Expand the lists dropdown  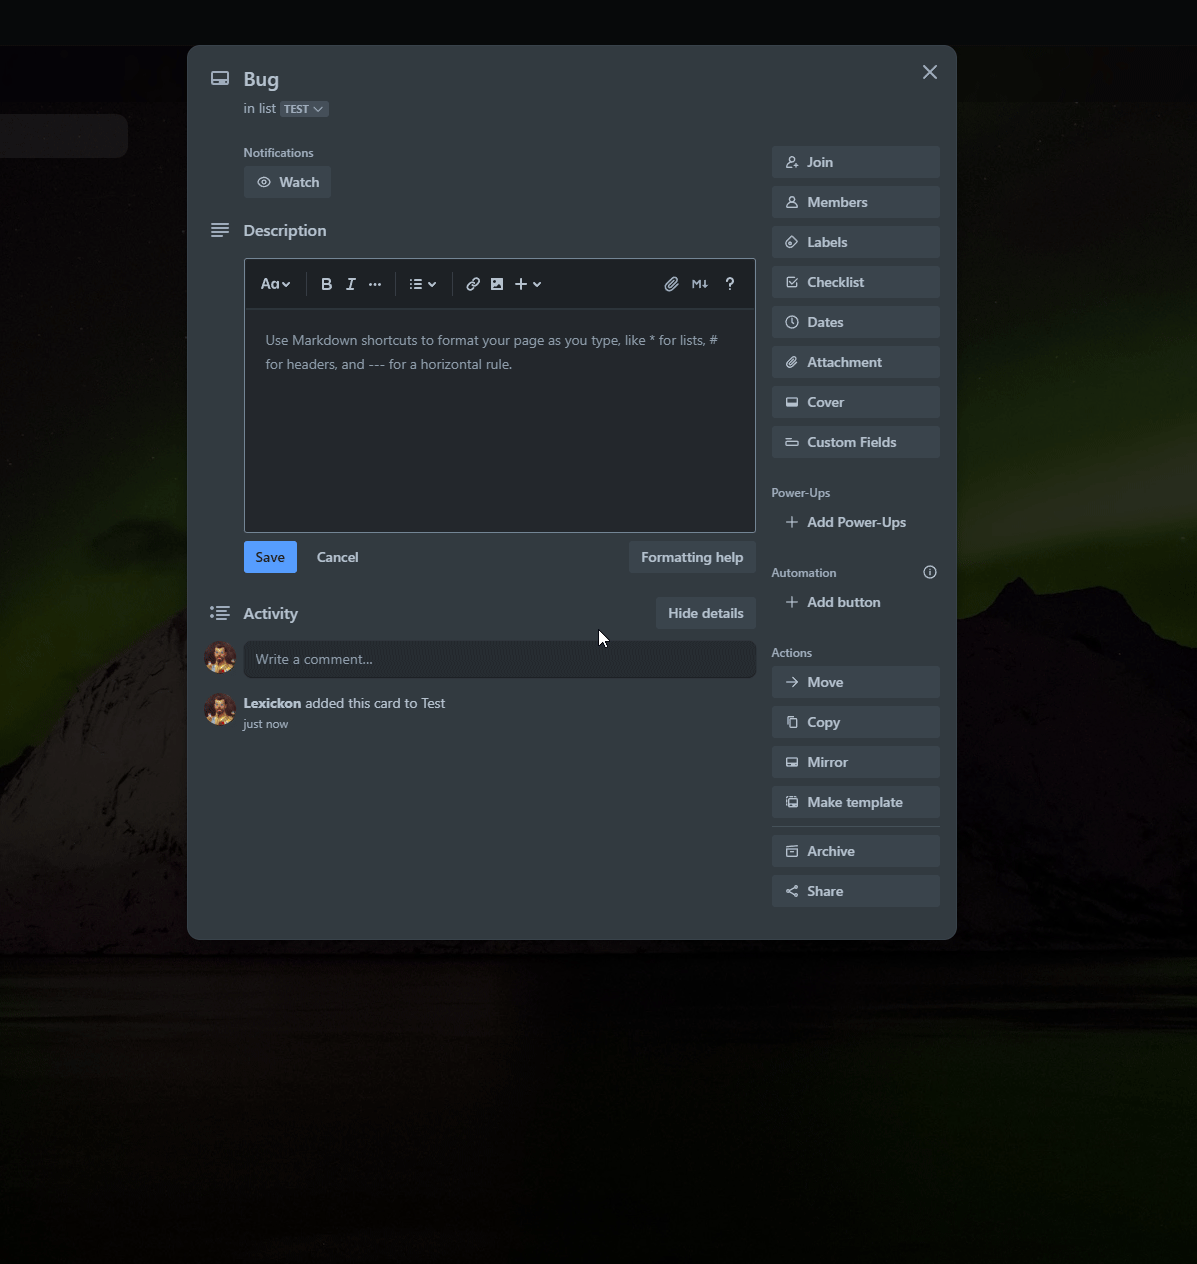(423, 284)
